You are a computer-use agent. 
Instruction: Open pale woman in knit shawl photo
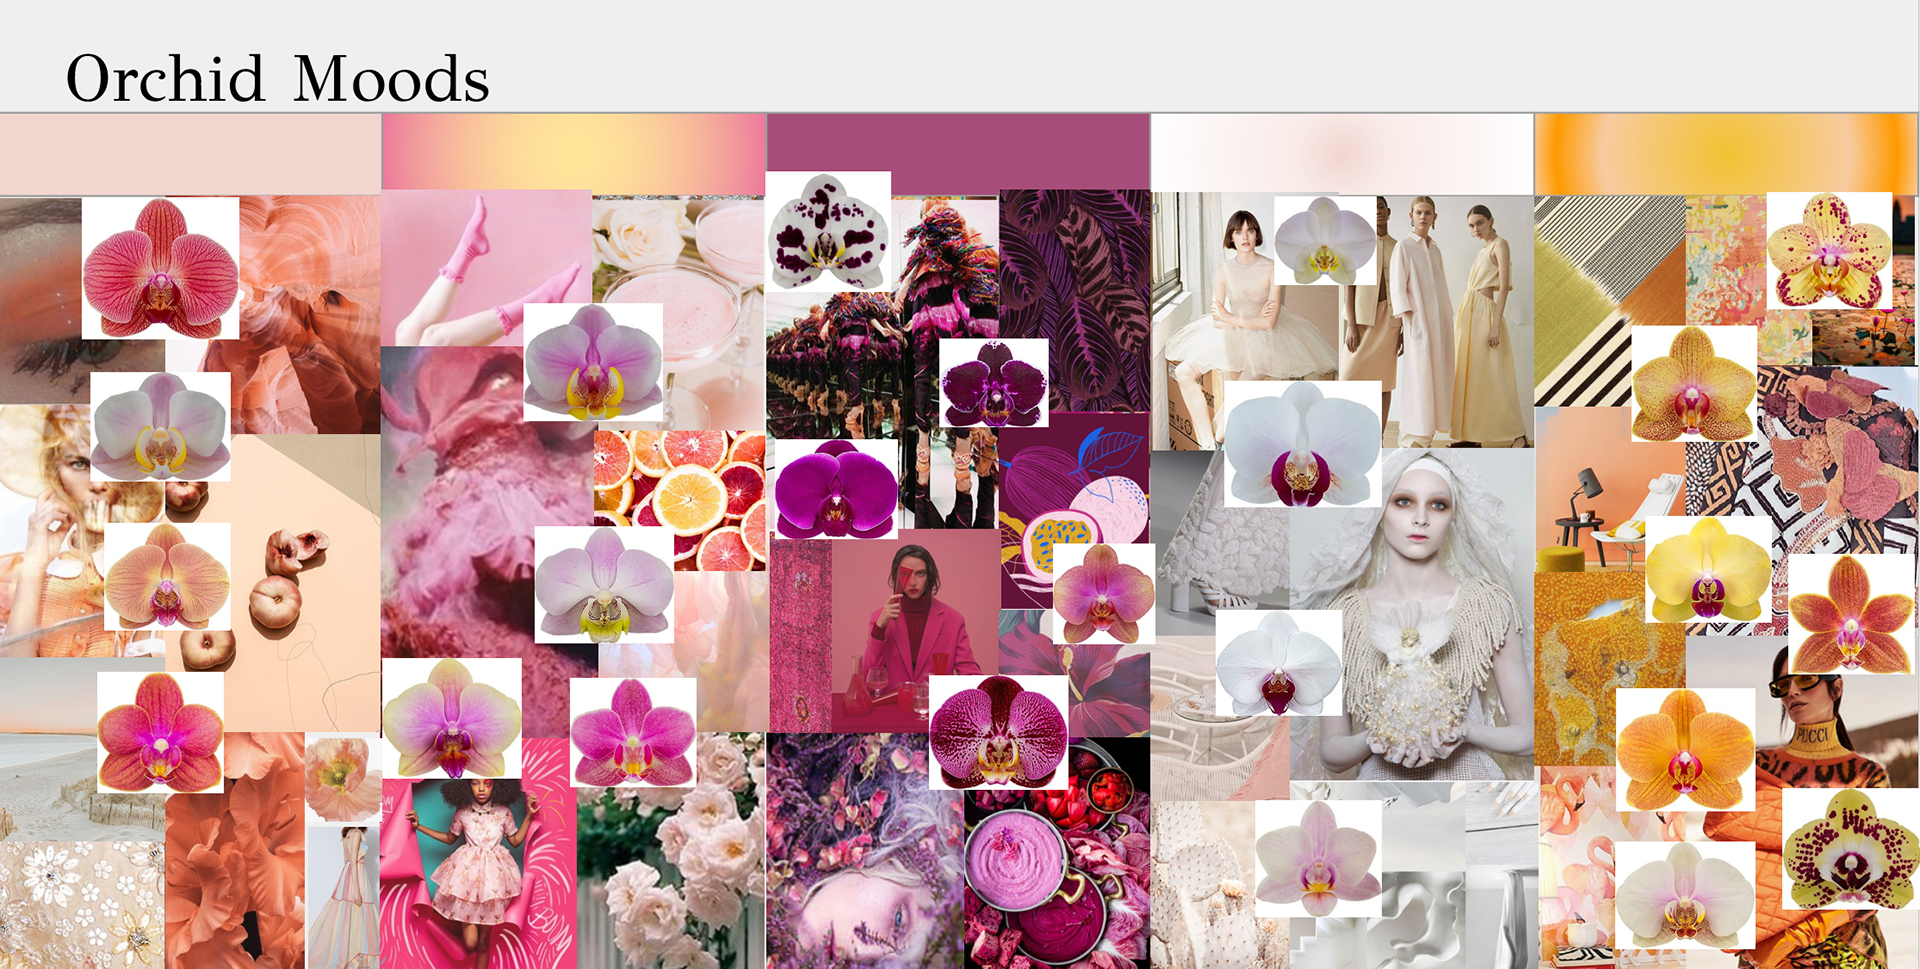tap(1410, 615)
